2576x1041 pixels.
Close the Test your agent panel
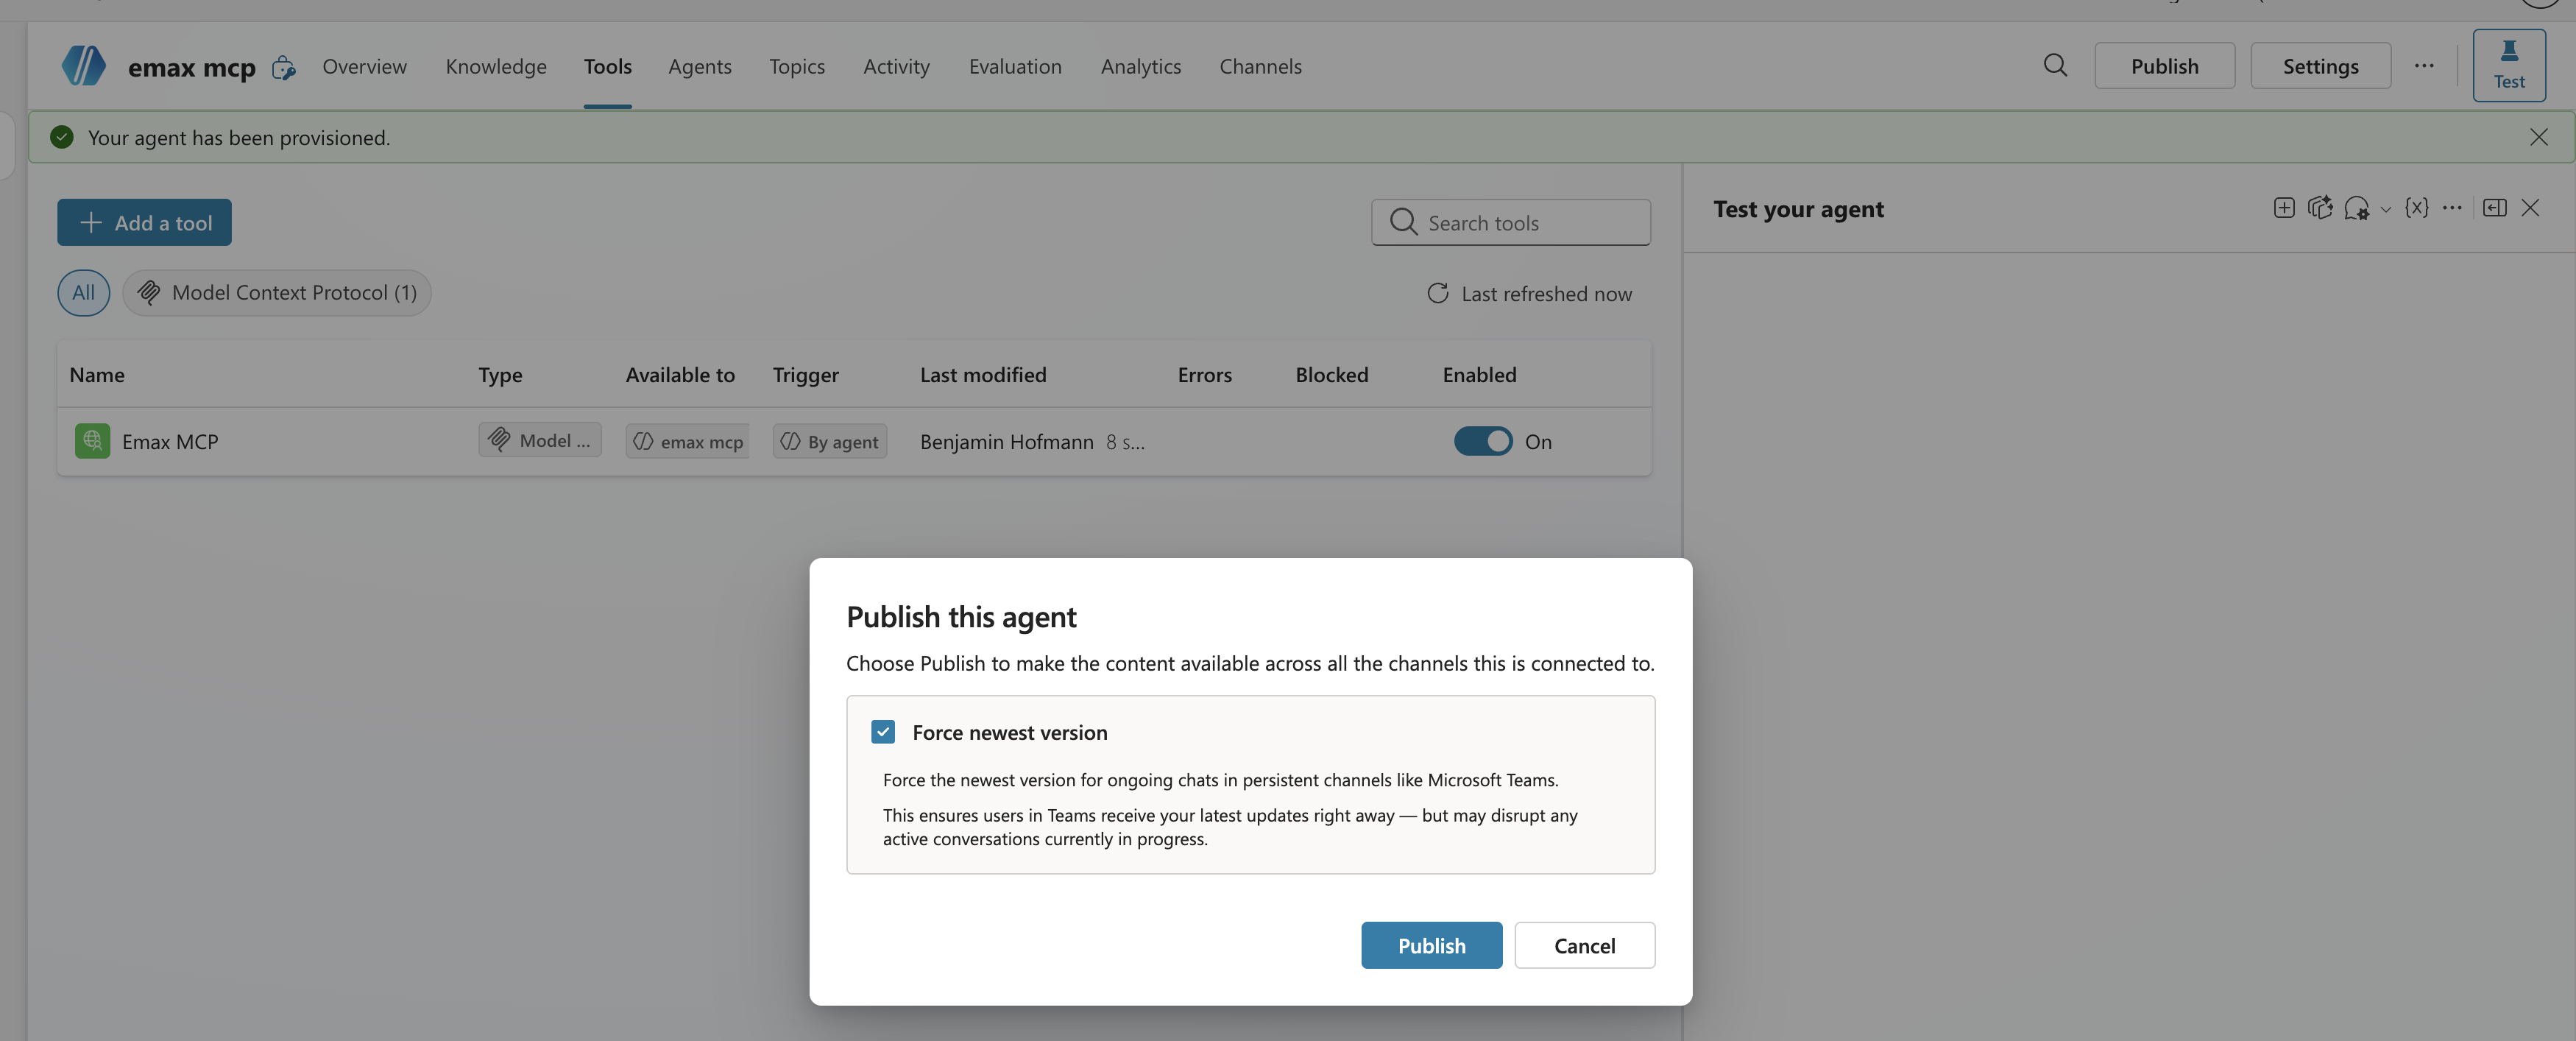click(x=2530, y=208)
